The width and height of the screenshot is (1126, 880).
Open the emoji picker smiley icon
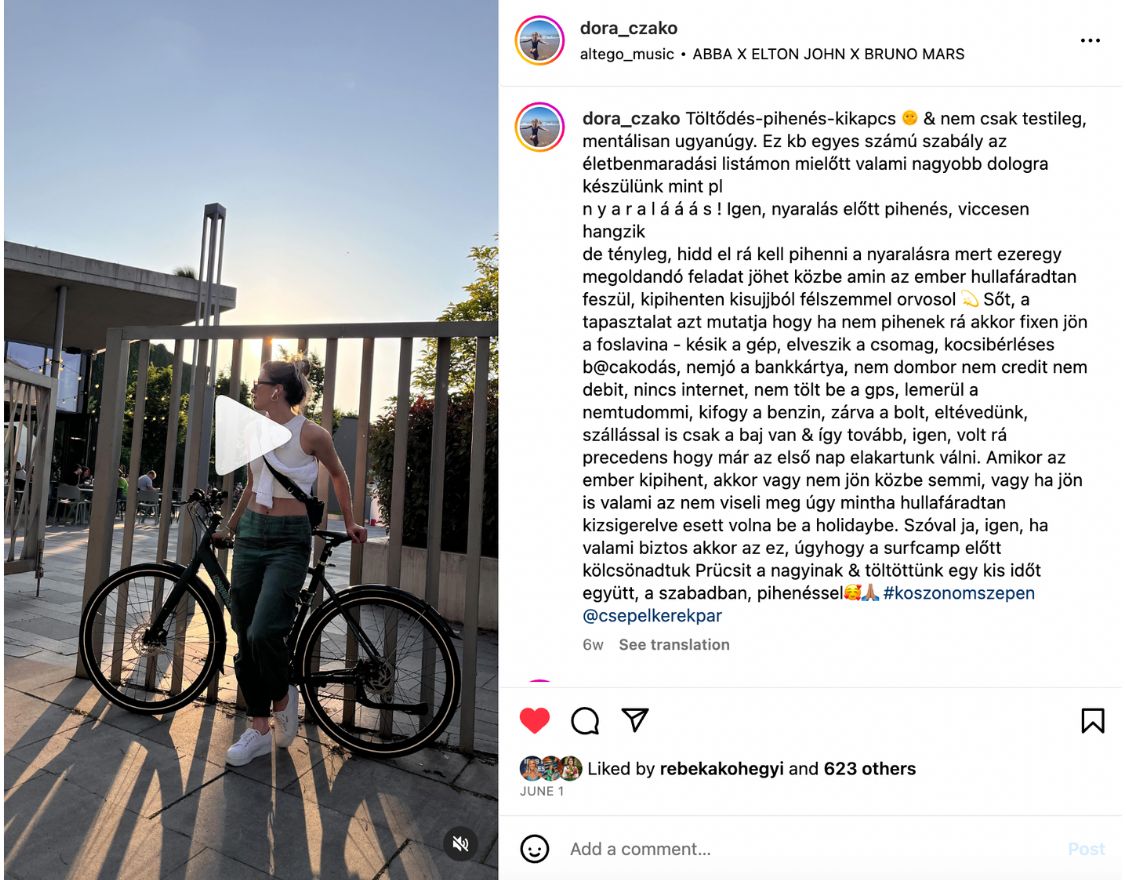tap(534, 848)
